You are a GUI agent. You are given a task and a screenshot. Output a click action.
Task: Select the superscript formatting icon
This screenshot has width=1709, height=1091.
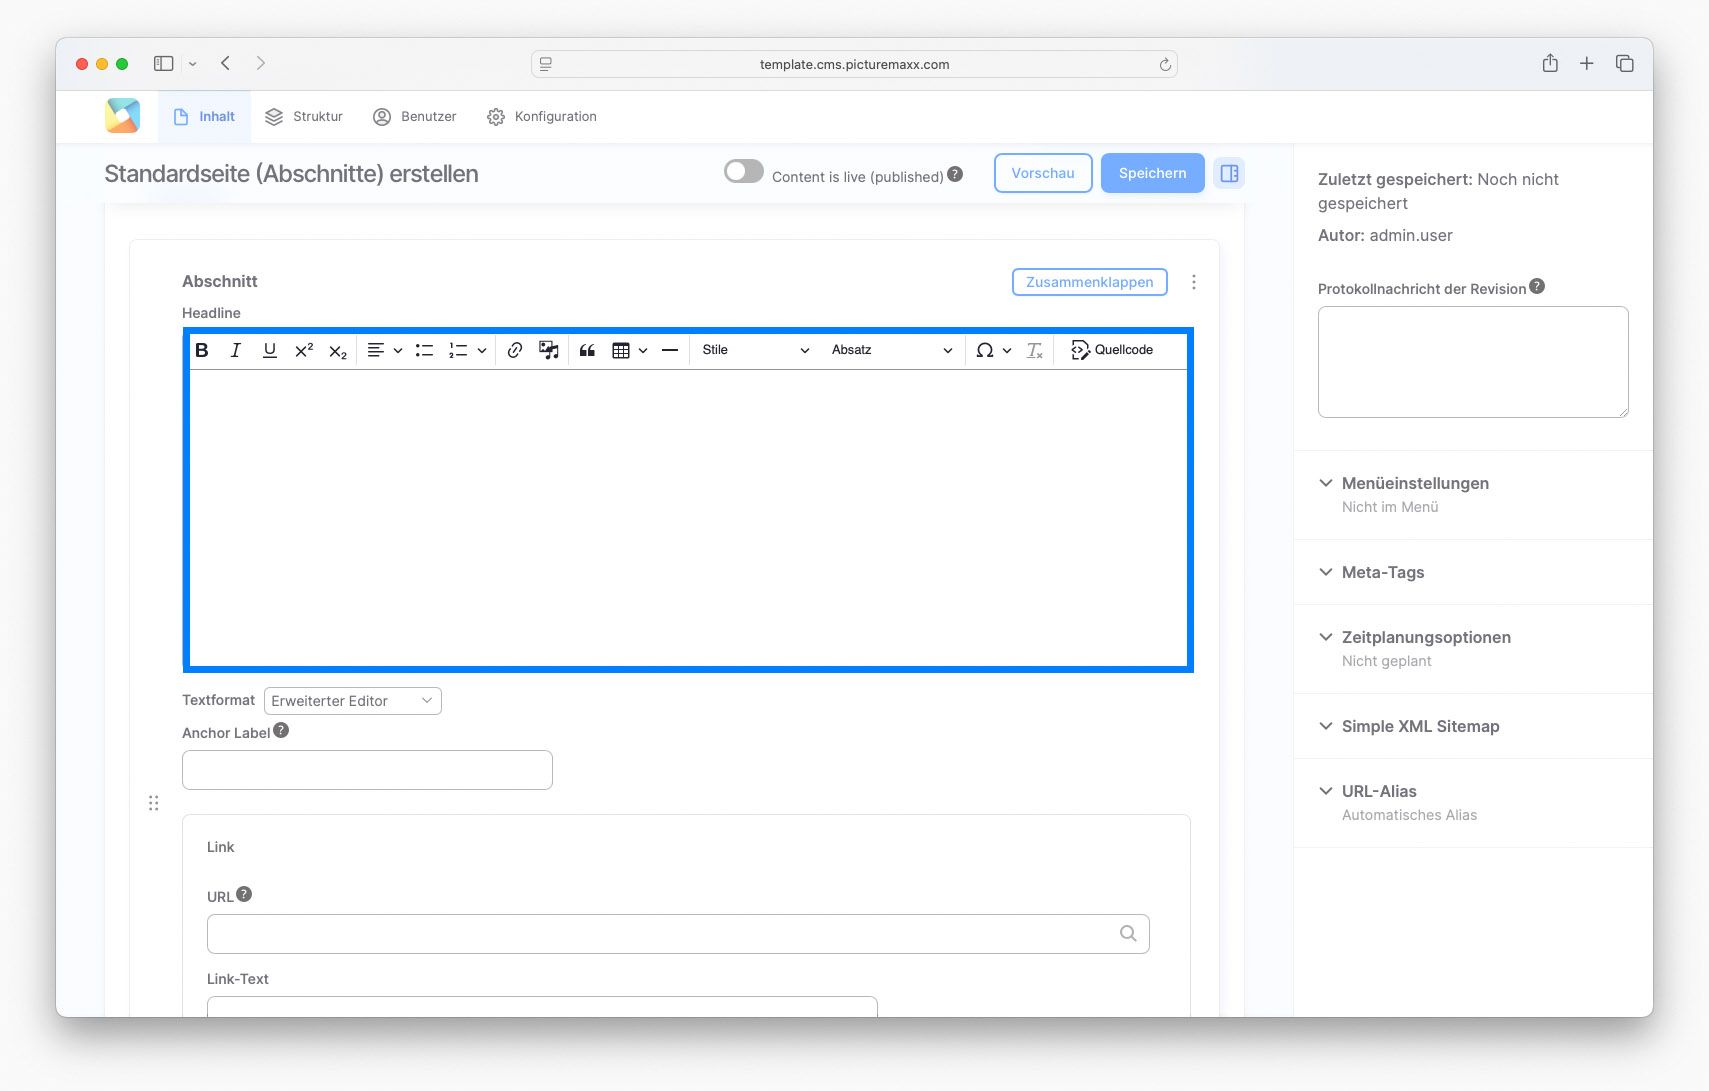coord(304,350)
